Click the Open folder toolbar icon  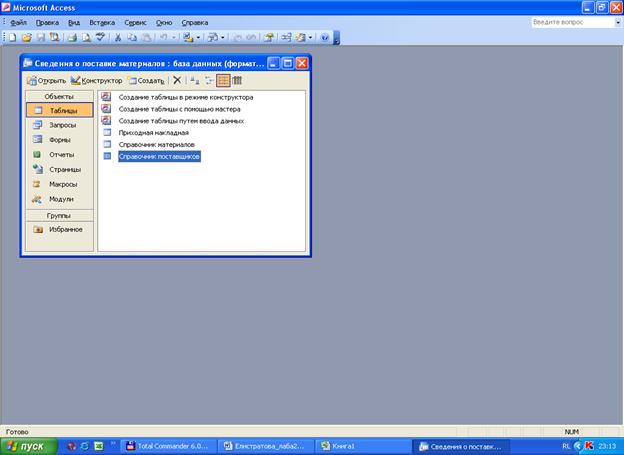click(26, 37)
